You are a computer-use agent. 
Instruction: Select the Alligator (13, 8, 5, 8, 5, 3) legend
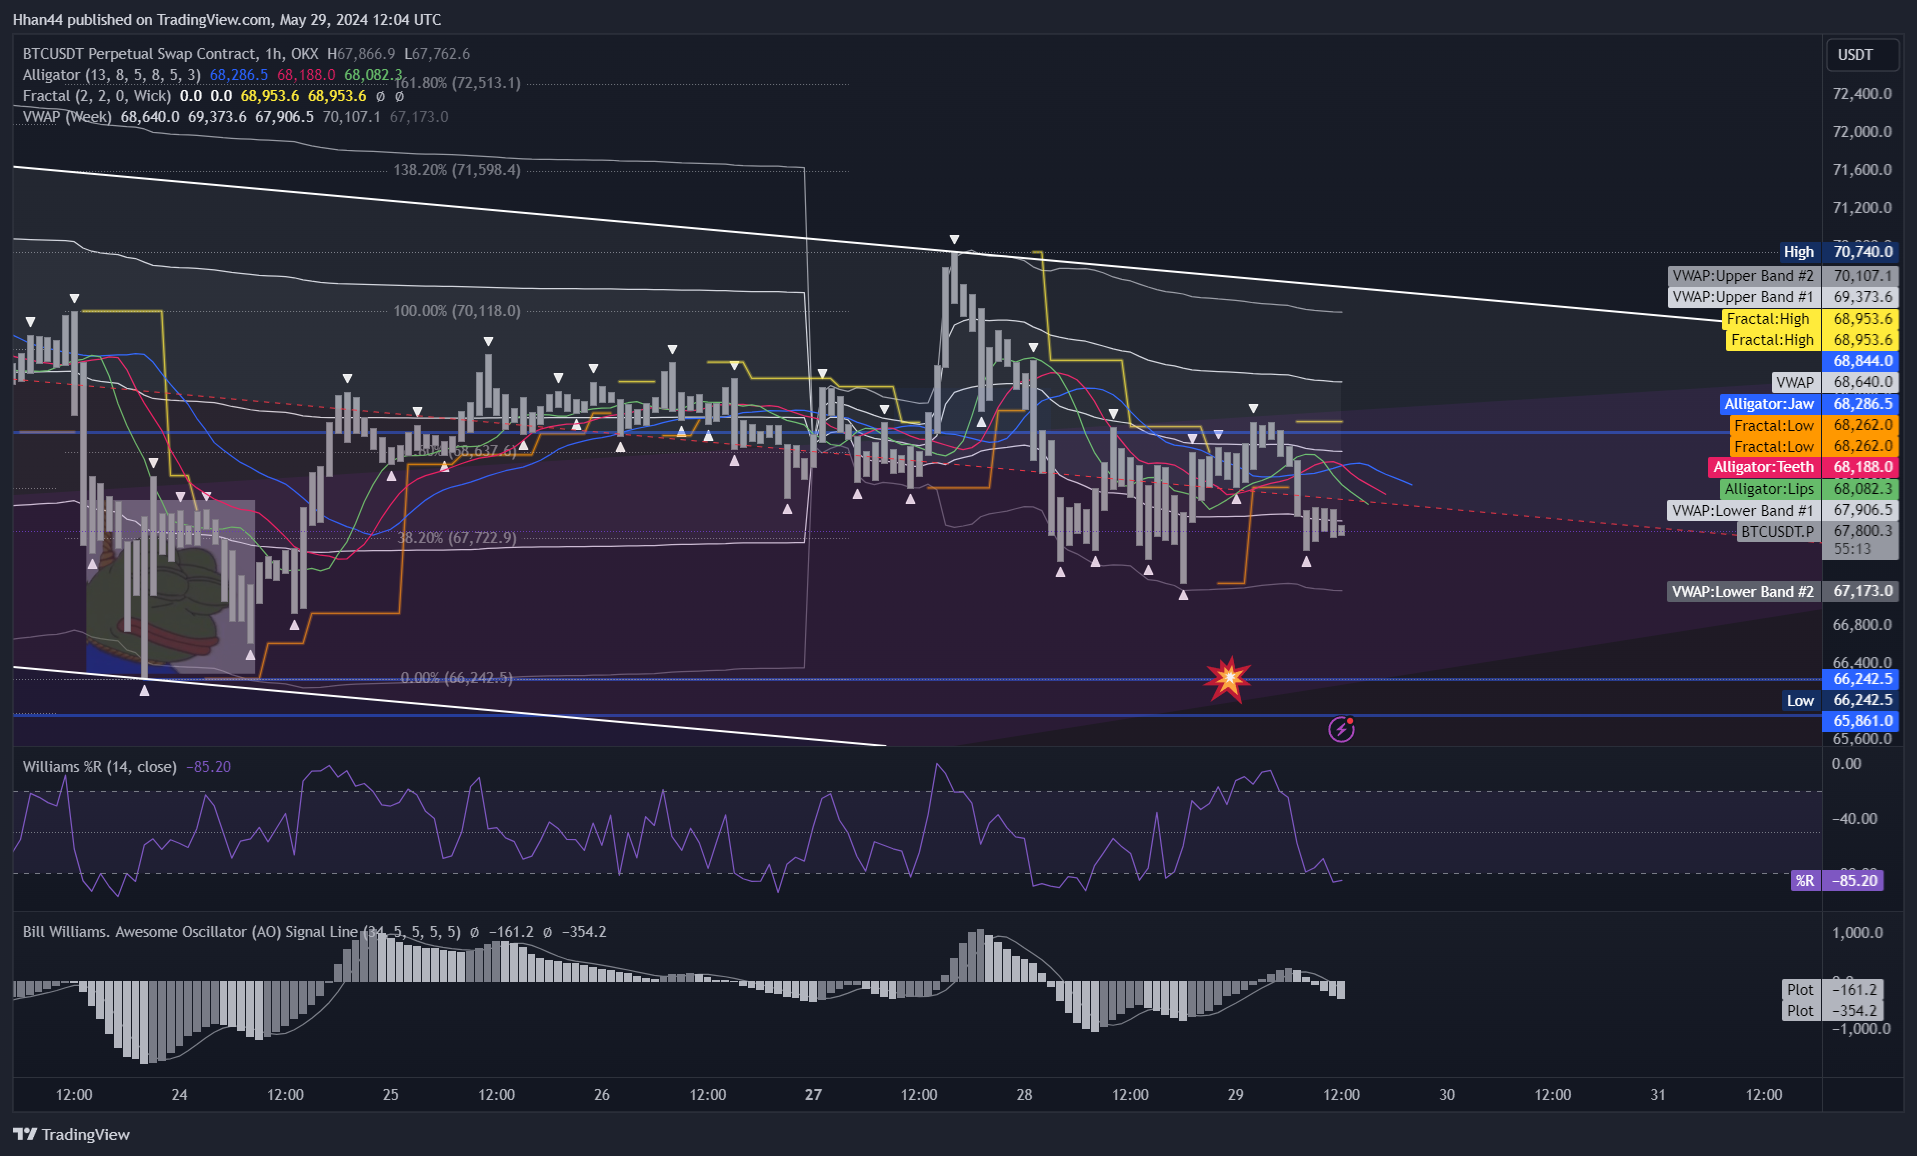coord(111,75)
